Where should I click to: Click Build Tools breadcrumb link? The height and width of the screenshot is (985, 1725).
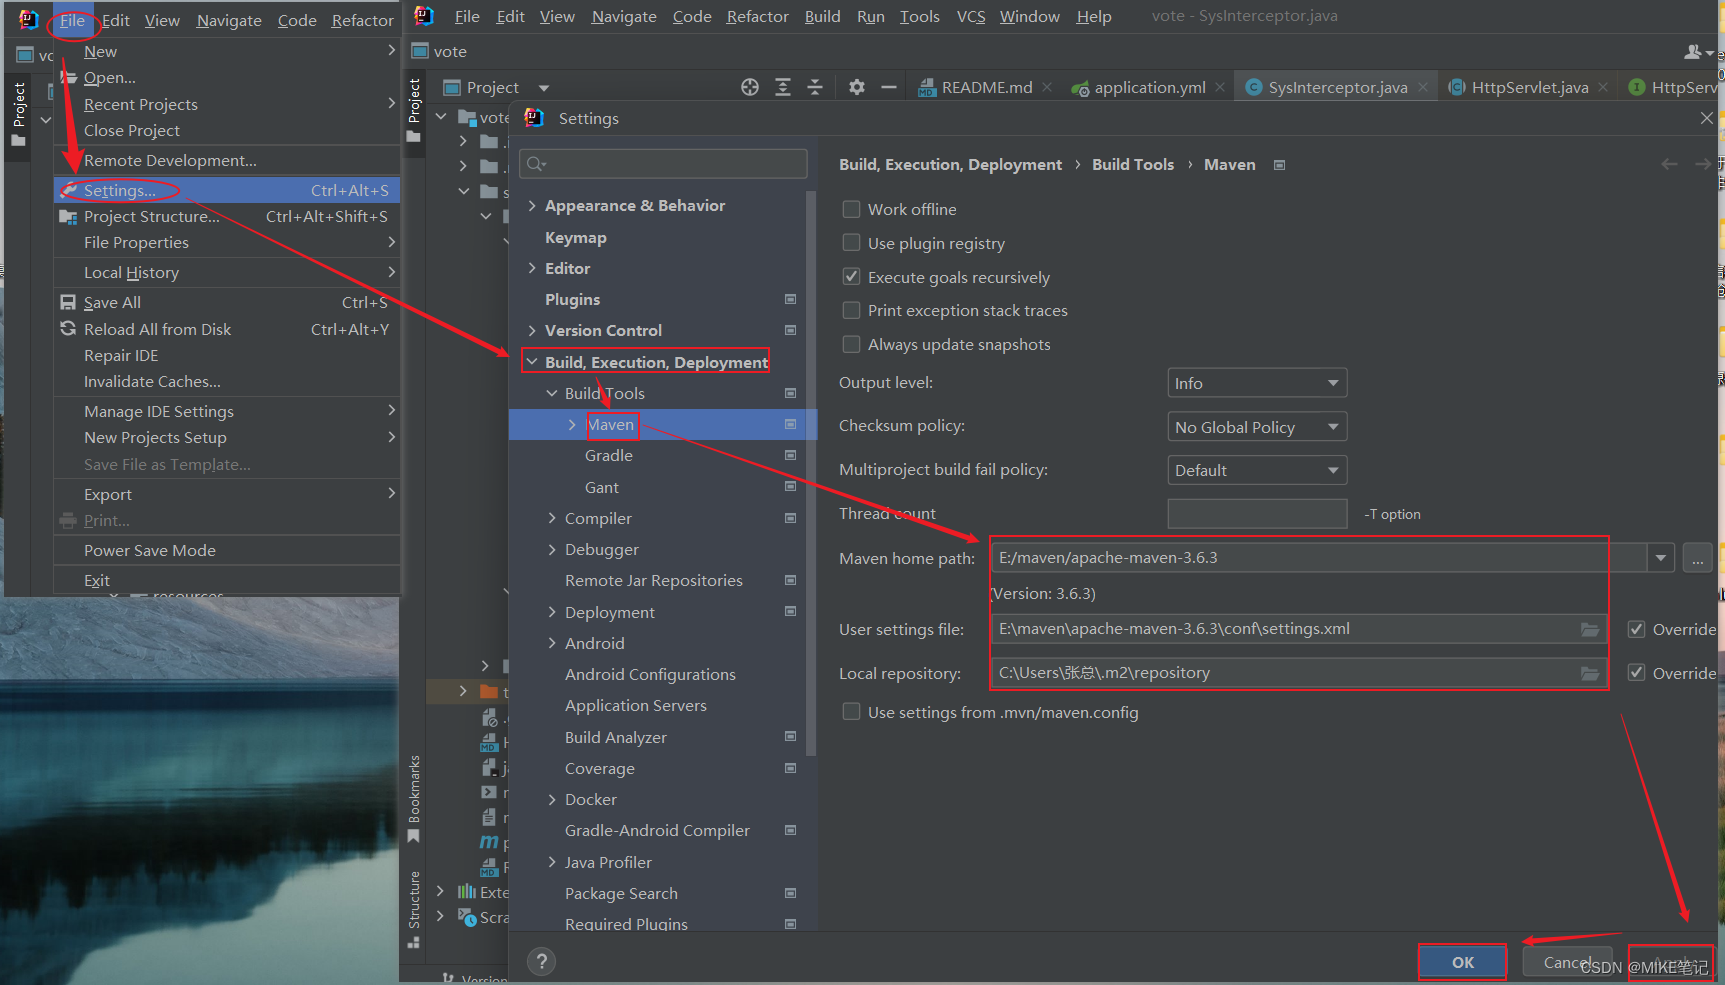1133,164
